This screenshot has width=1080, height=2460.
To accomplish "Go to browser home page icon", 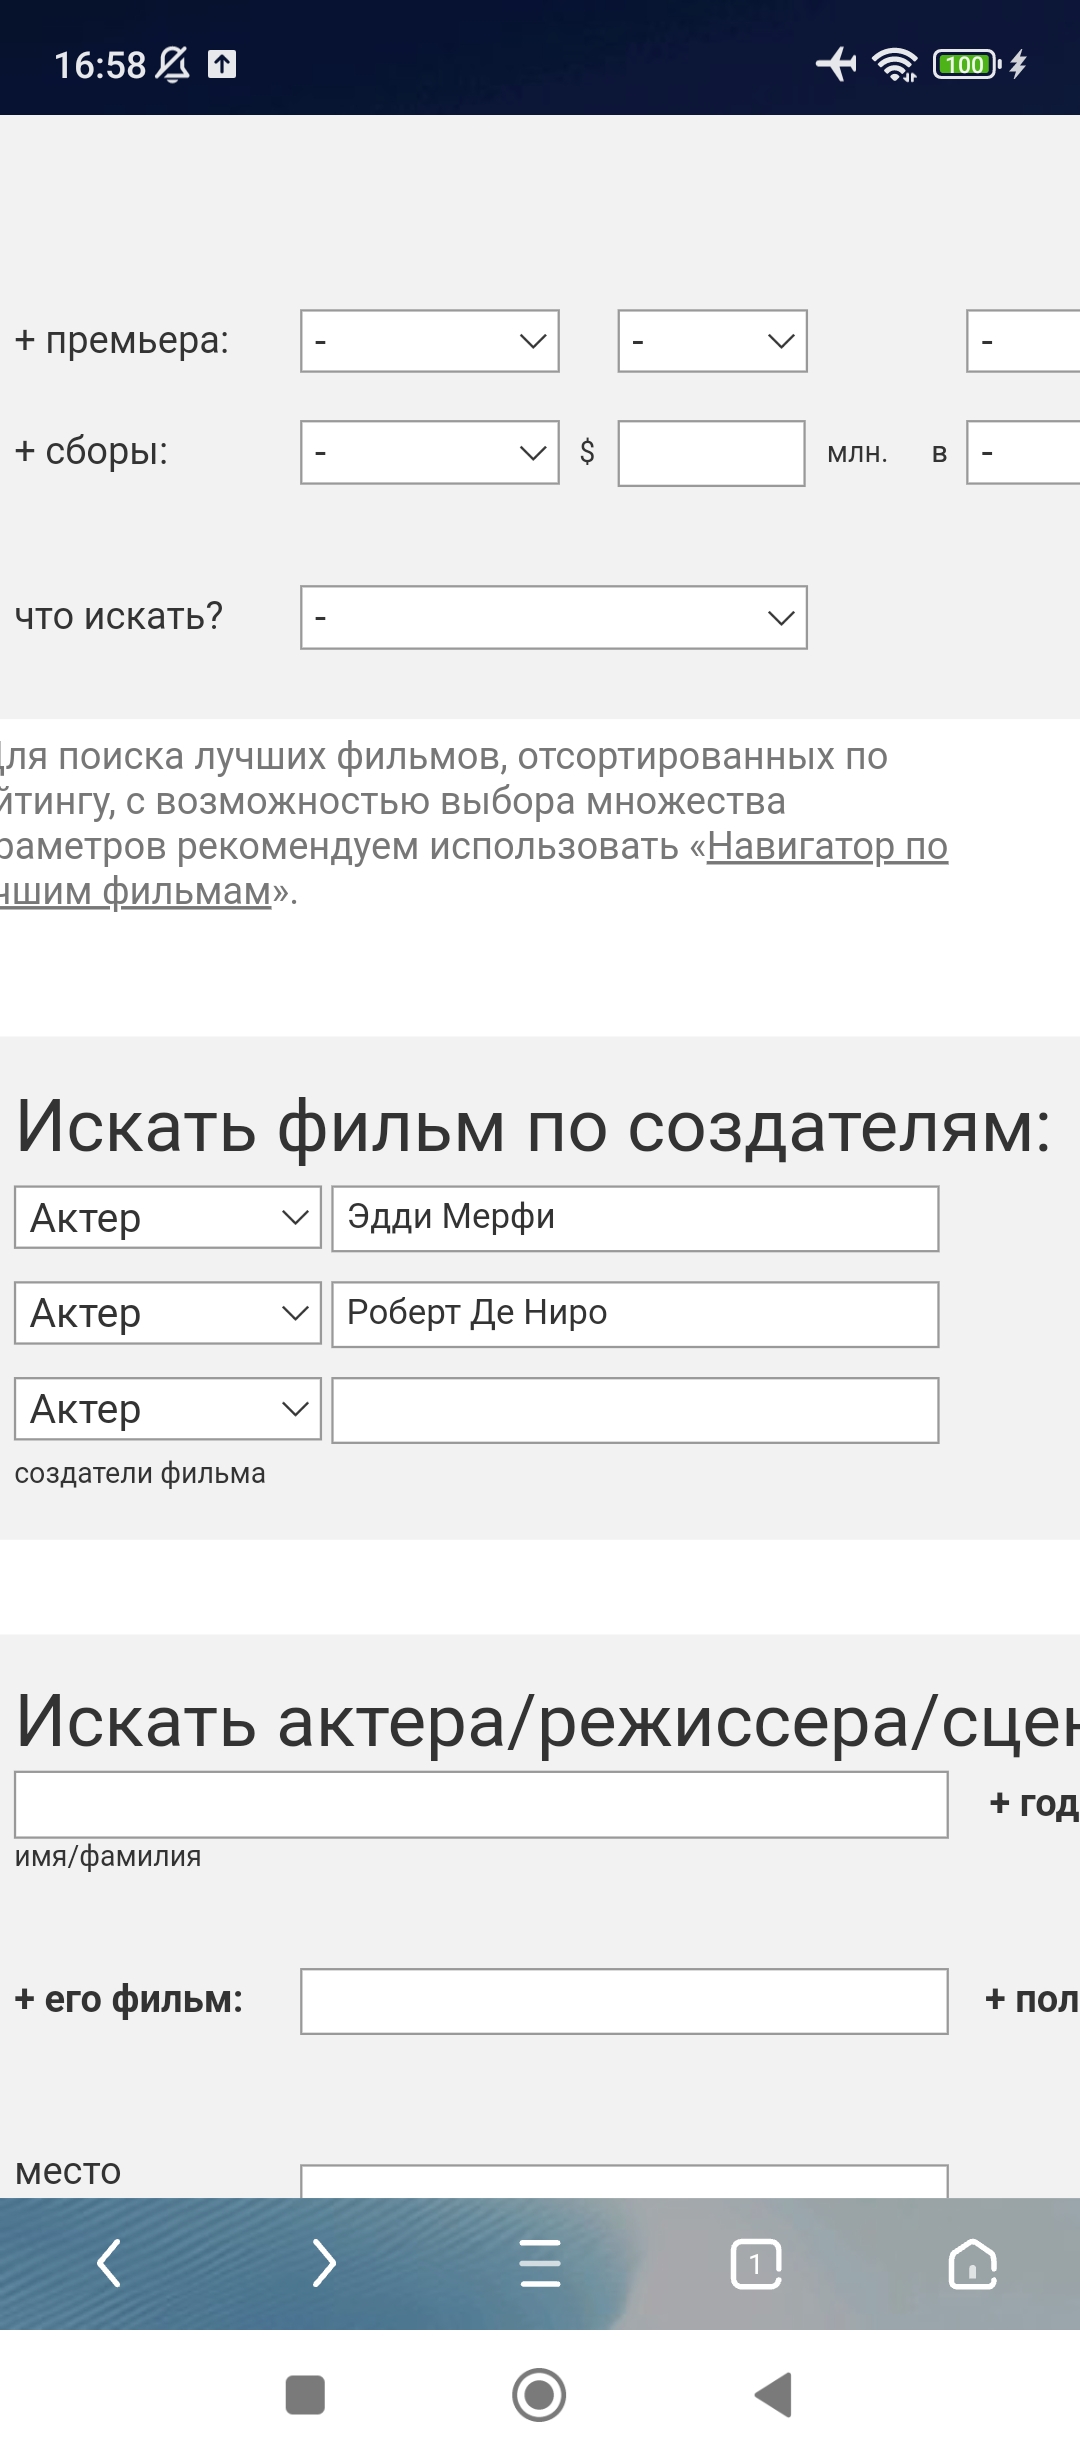I will 973,2263.
